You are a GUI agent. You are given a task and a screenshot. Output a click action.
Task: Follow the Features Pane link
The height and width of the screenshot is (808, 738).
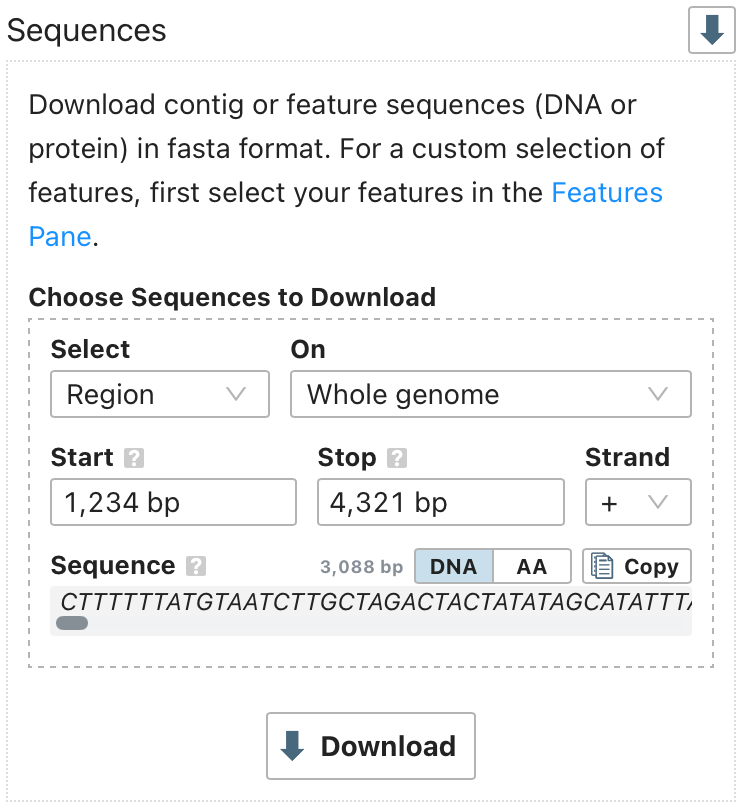point(606,192)
